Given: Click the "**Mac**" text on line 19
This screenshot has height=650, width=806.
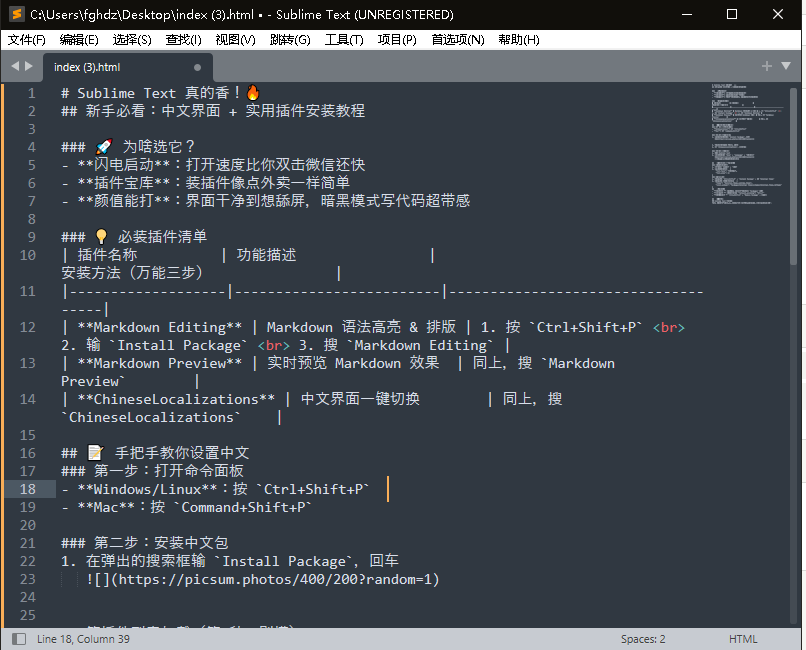Looking at the screenshot, I should 106,507.
